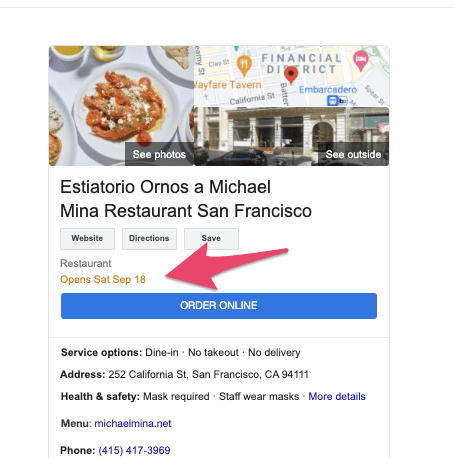Get Directions to the restaurant
This screenshot has width=454, height=458.
pos(149,239)
